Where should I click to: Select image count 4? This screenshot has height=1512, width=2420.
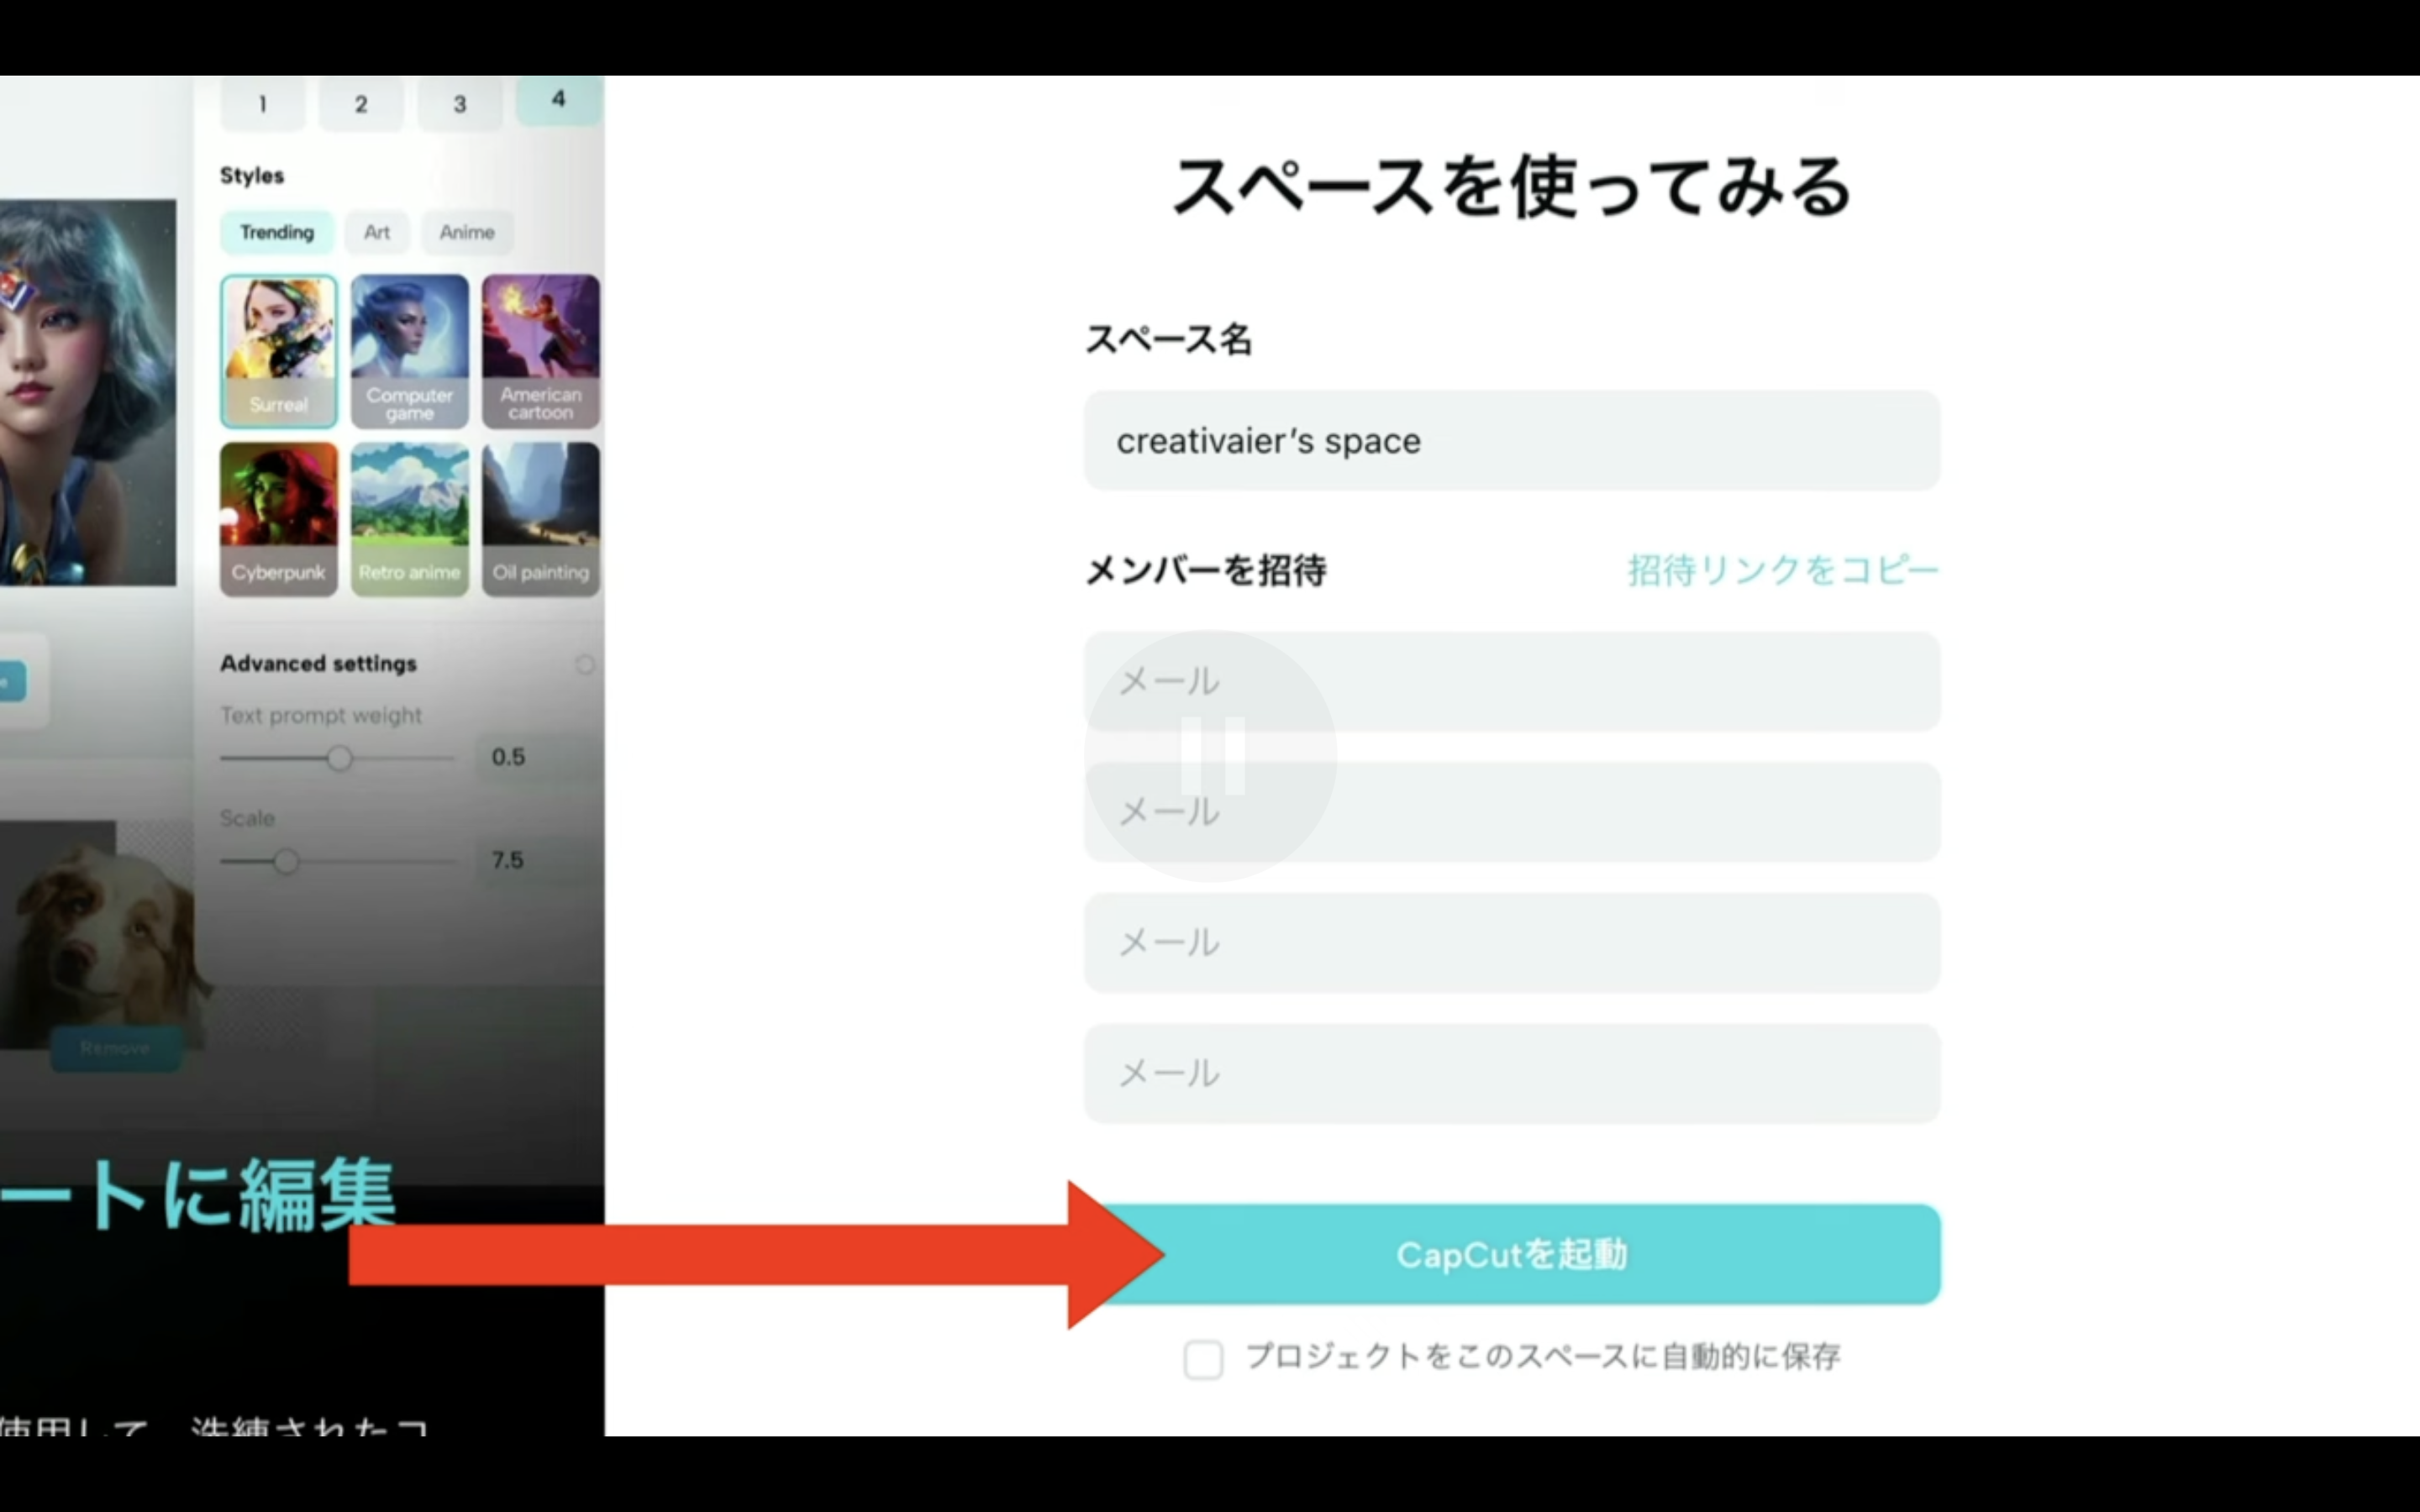pos(559,100)
